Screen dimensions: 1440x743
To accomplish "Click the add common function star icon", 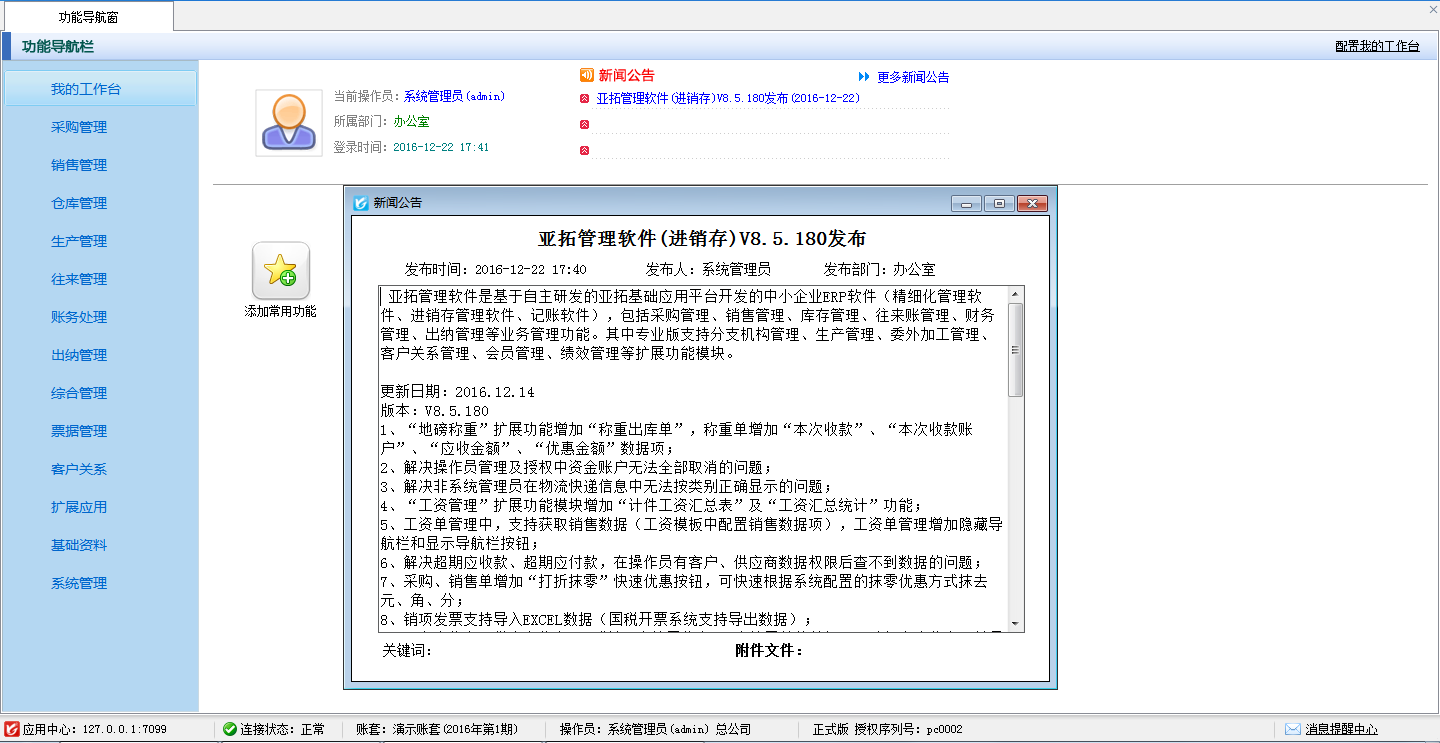I will (280, 271).
